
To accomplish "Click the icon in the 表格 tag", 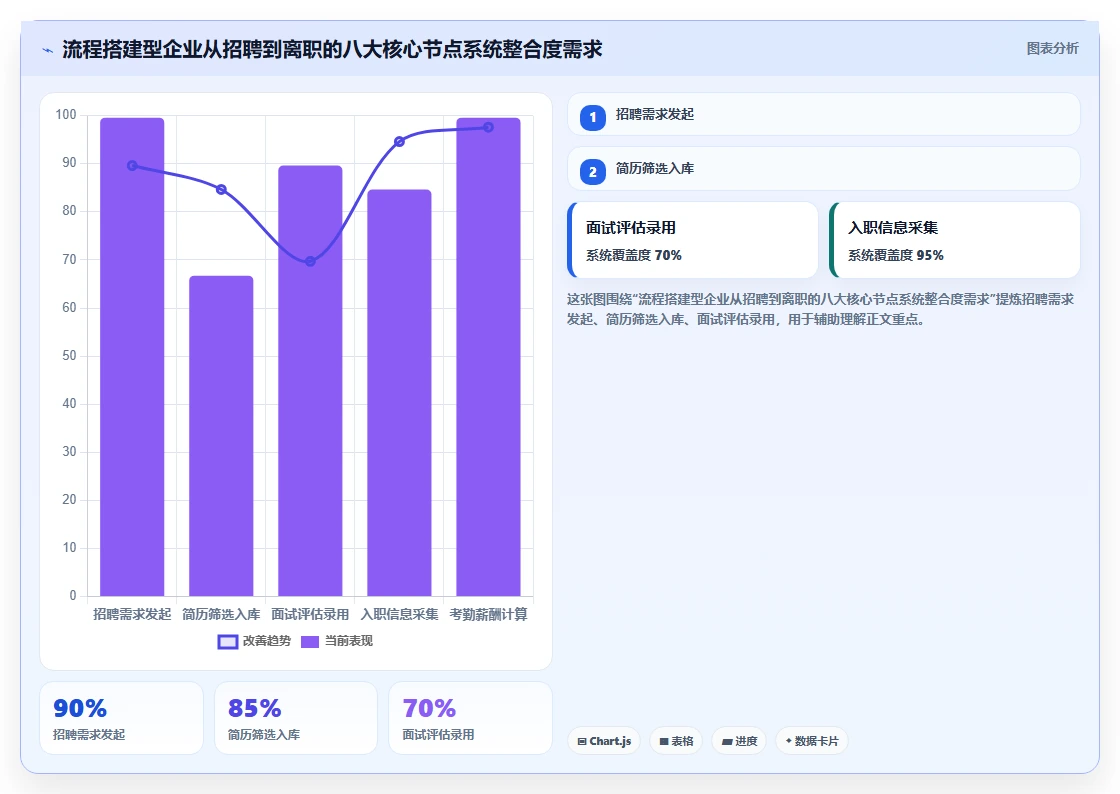I will pos(664,742).
